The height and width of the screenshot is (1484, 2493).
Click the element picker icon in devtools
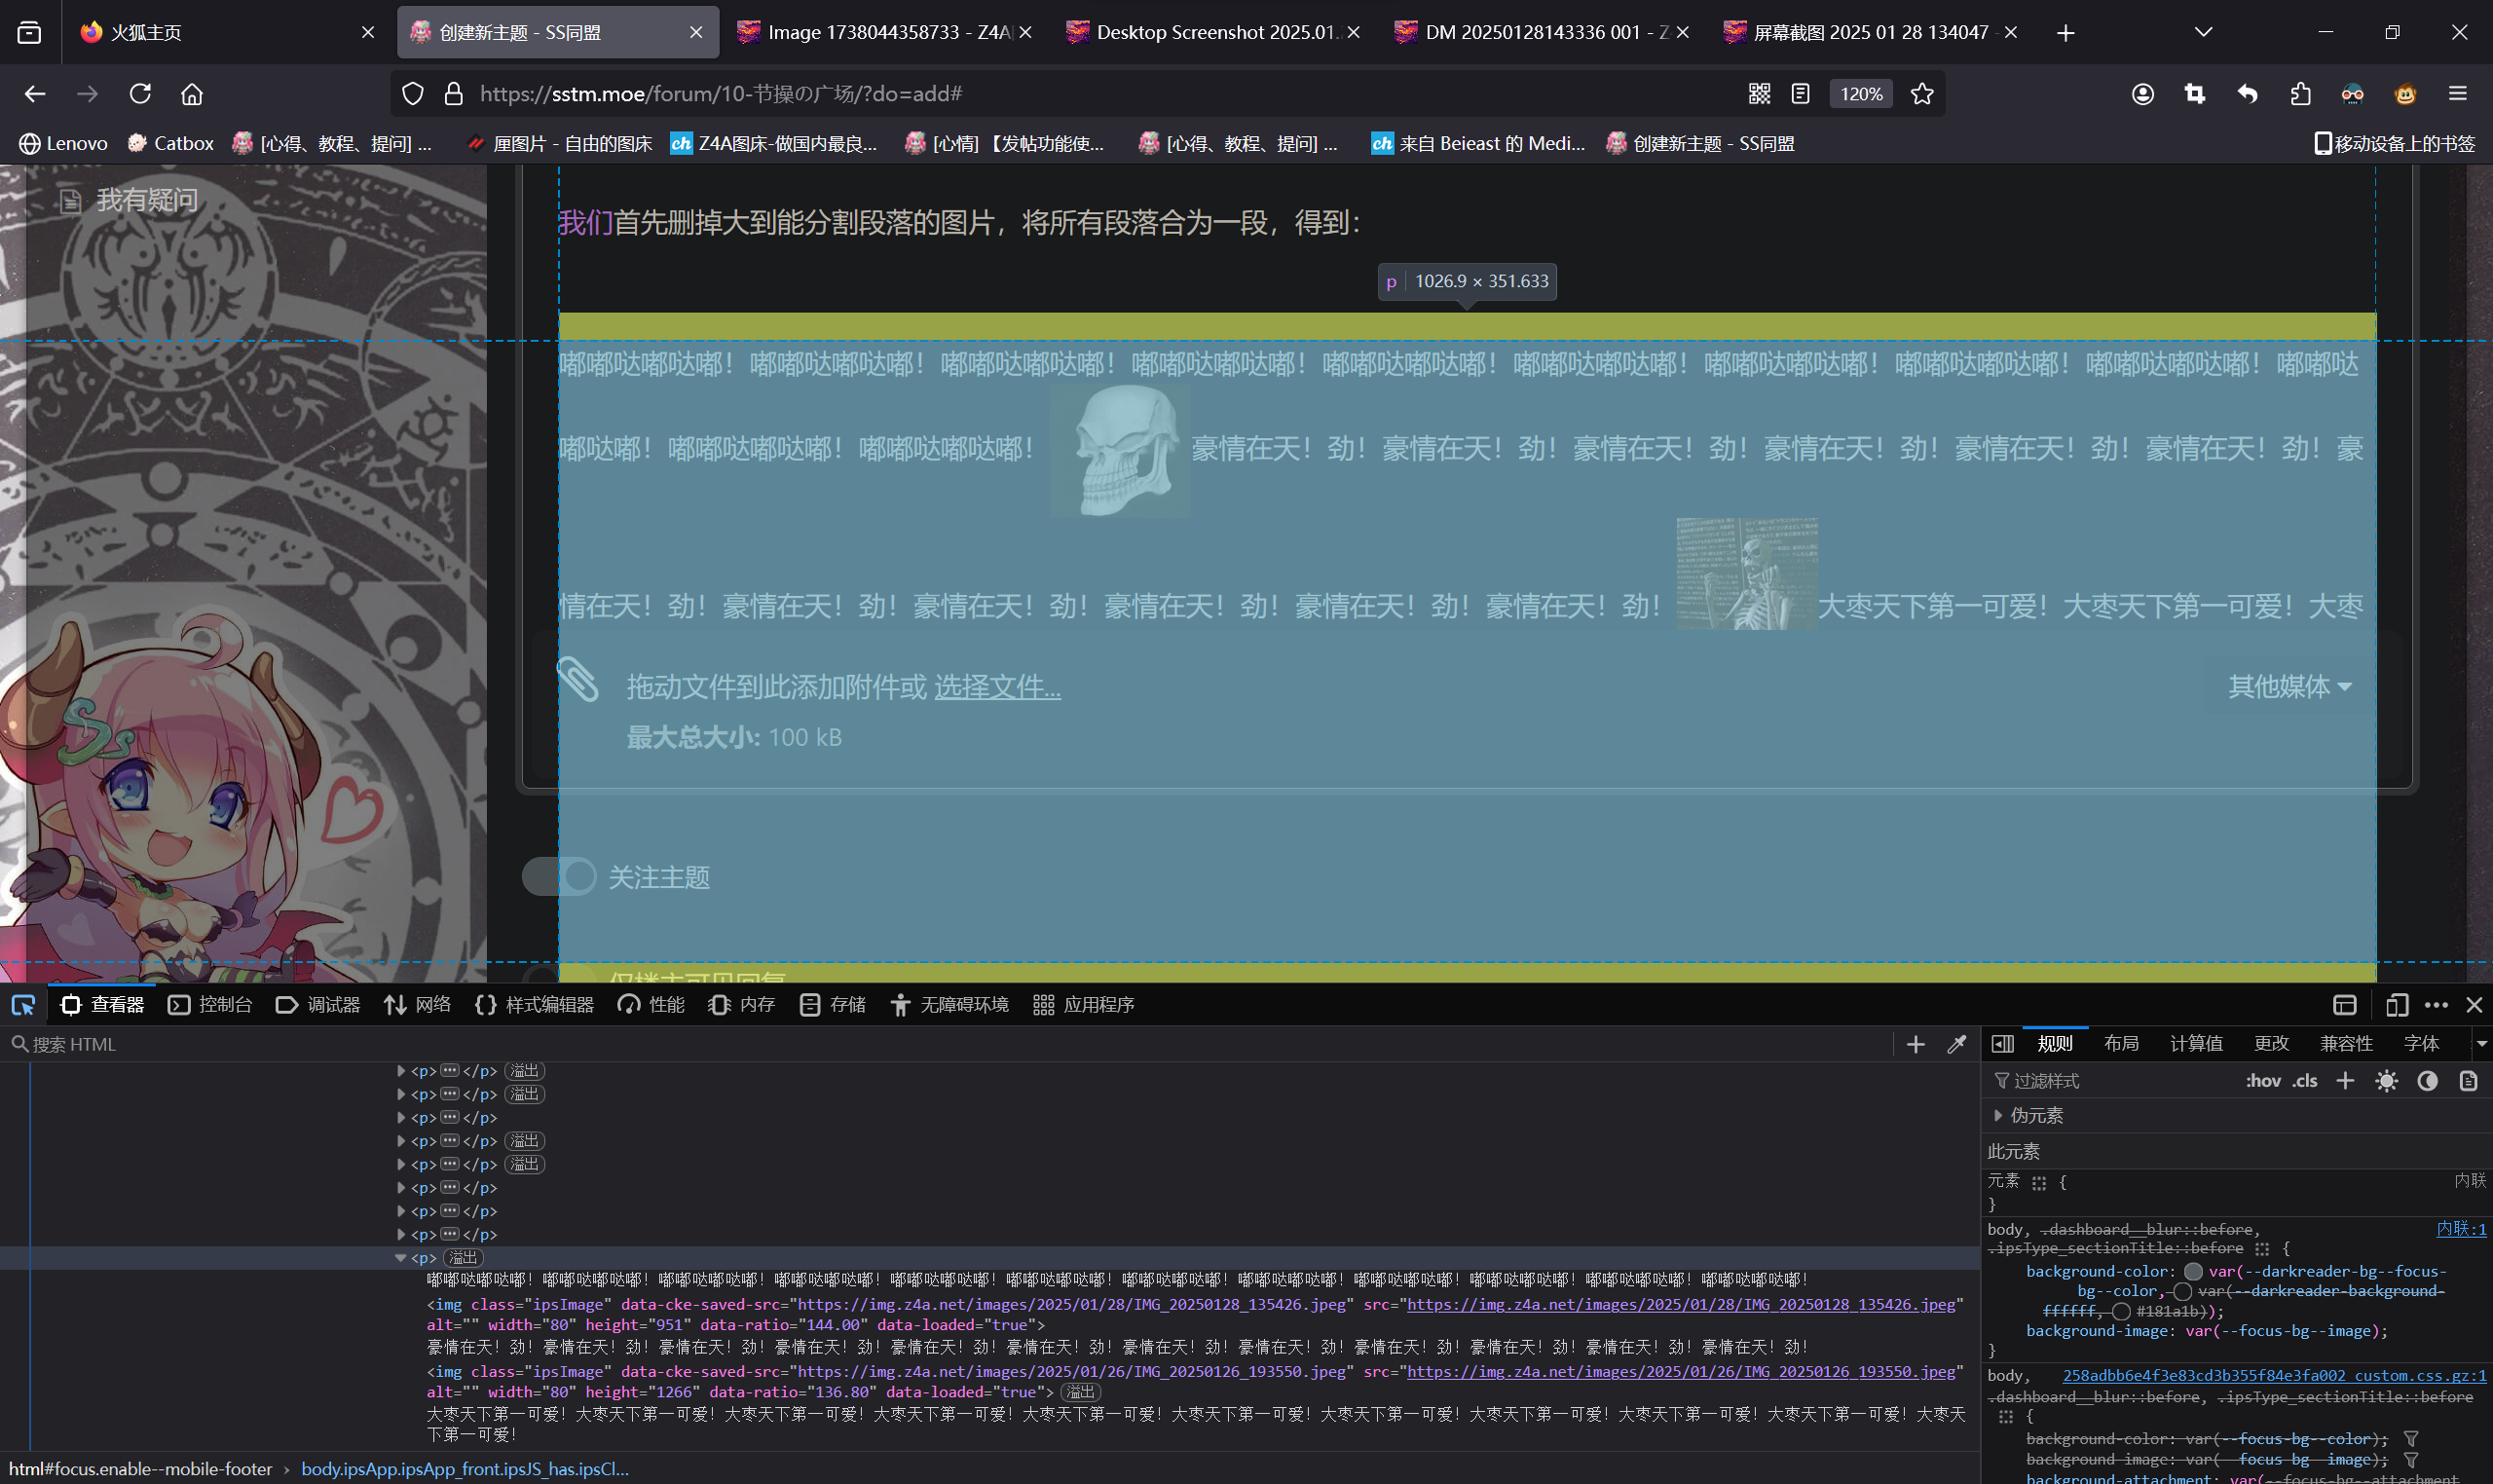point(23,1004)
